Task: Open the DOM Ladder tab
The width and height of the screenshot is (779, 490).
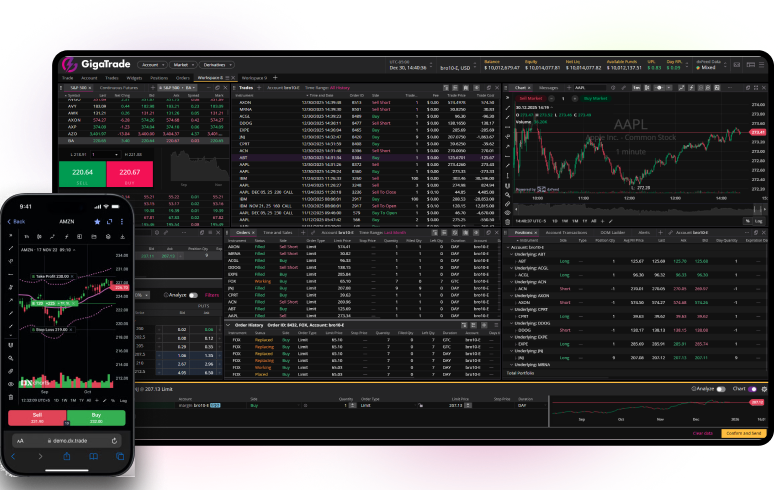Action: point(613,233)
